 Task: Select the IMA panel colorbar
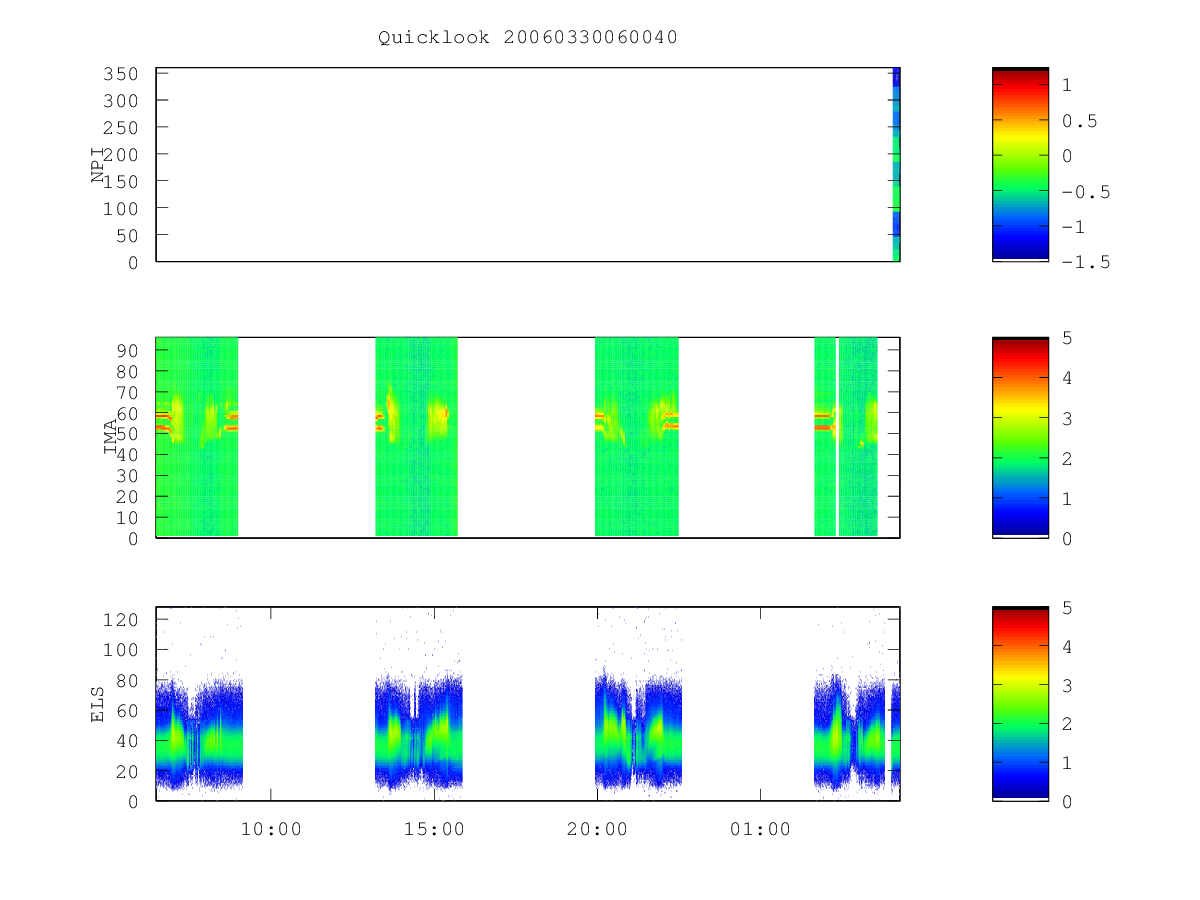[1020, 437]
